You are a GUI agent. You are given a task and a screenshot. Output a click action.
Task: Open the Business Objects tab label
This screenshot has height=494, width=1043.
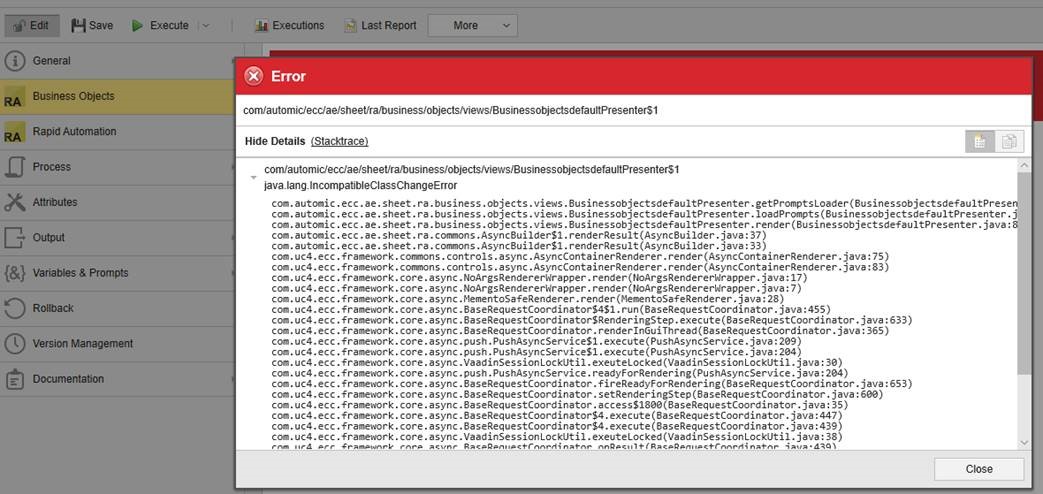73,96
